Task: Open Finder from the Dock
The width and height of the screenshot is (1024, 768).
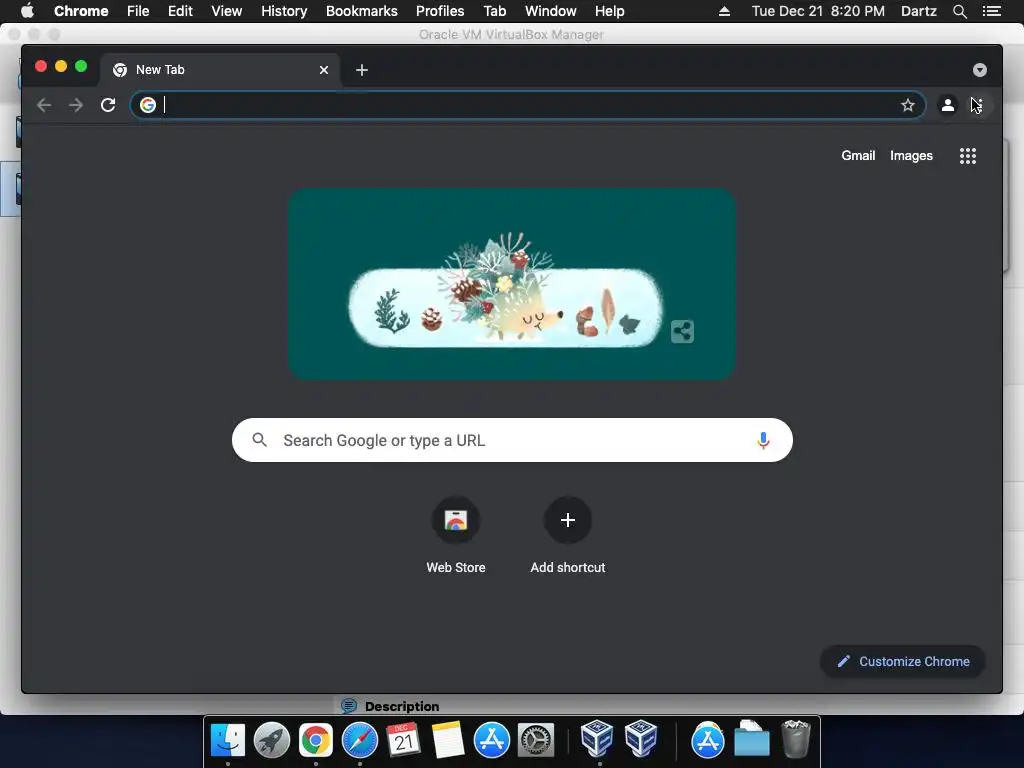Action: pyautogui.click(x=228, y=740)
